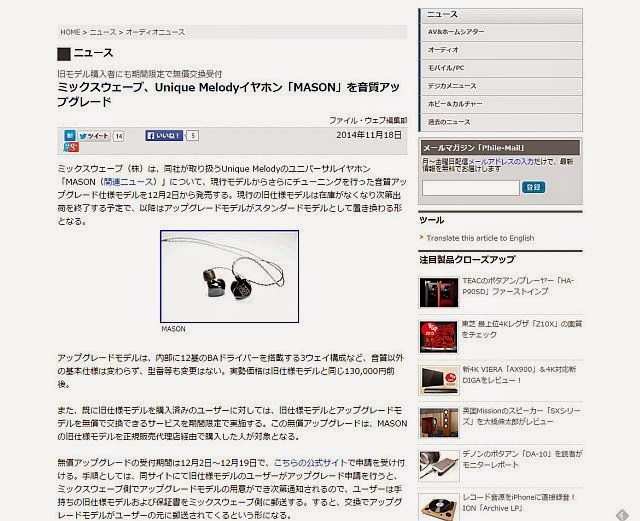Select 過去のニュース in the news menu

tap(501, 122)
